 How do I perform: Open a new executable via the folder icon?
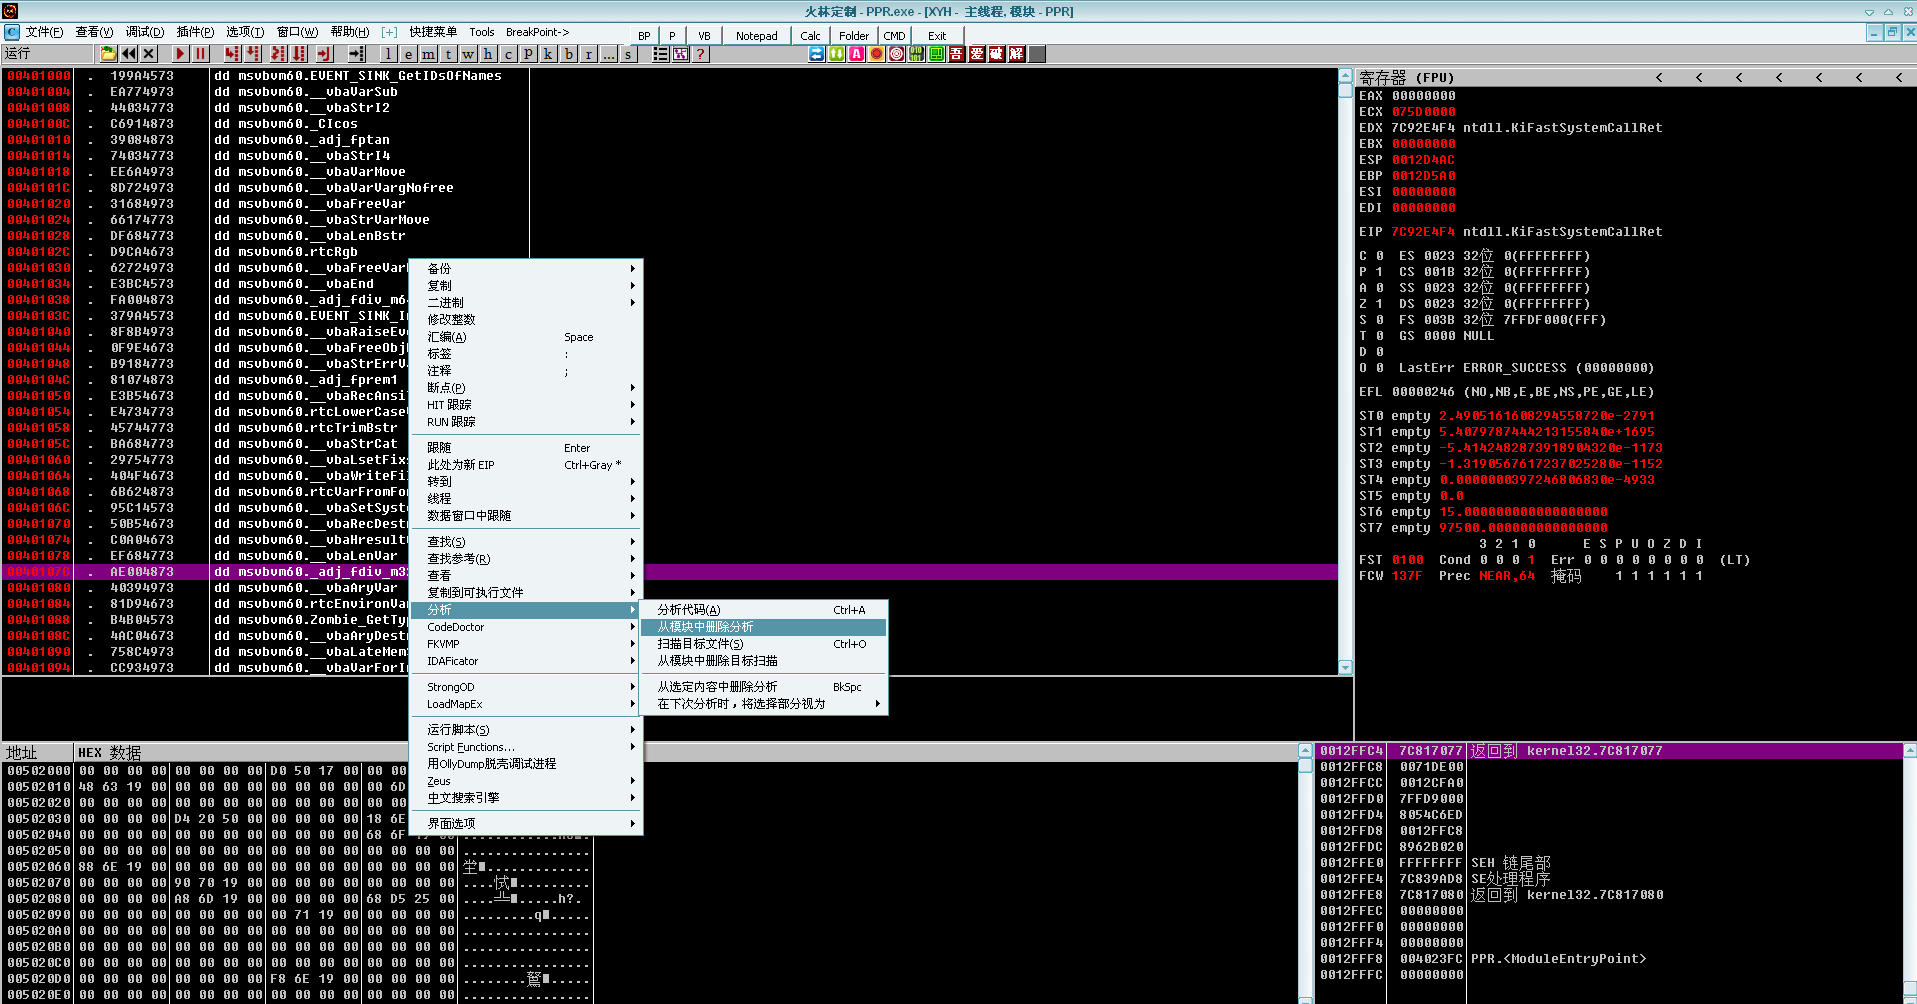[x=108, y=53]
